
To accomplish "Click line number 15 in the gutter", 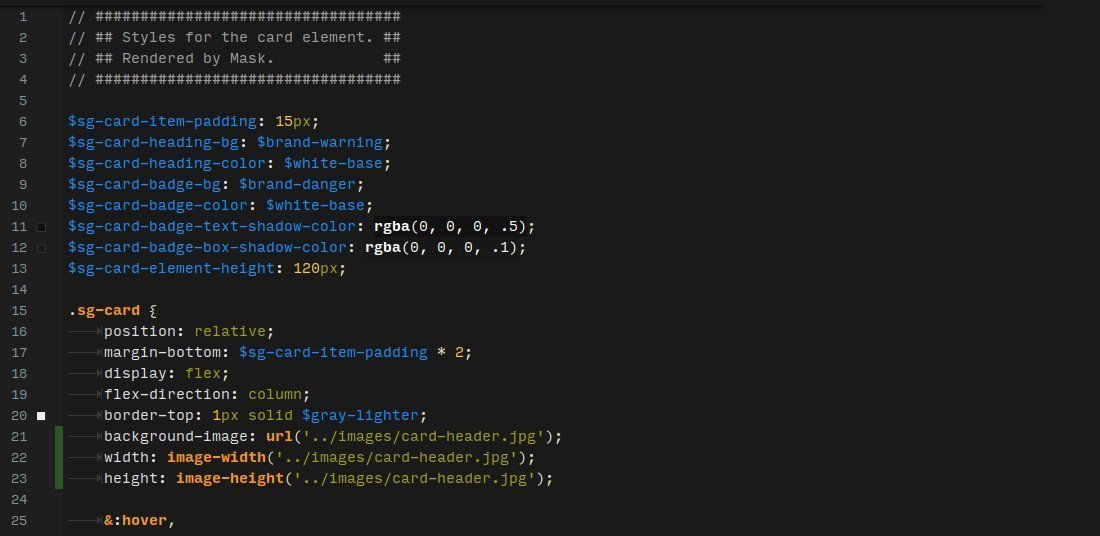I will pyautogui.click(x=19, y=311).
